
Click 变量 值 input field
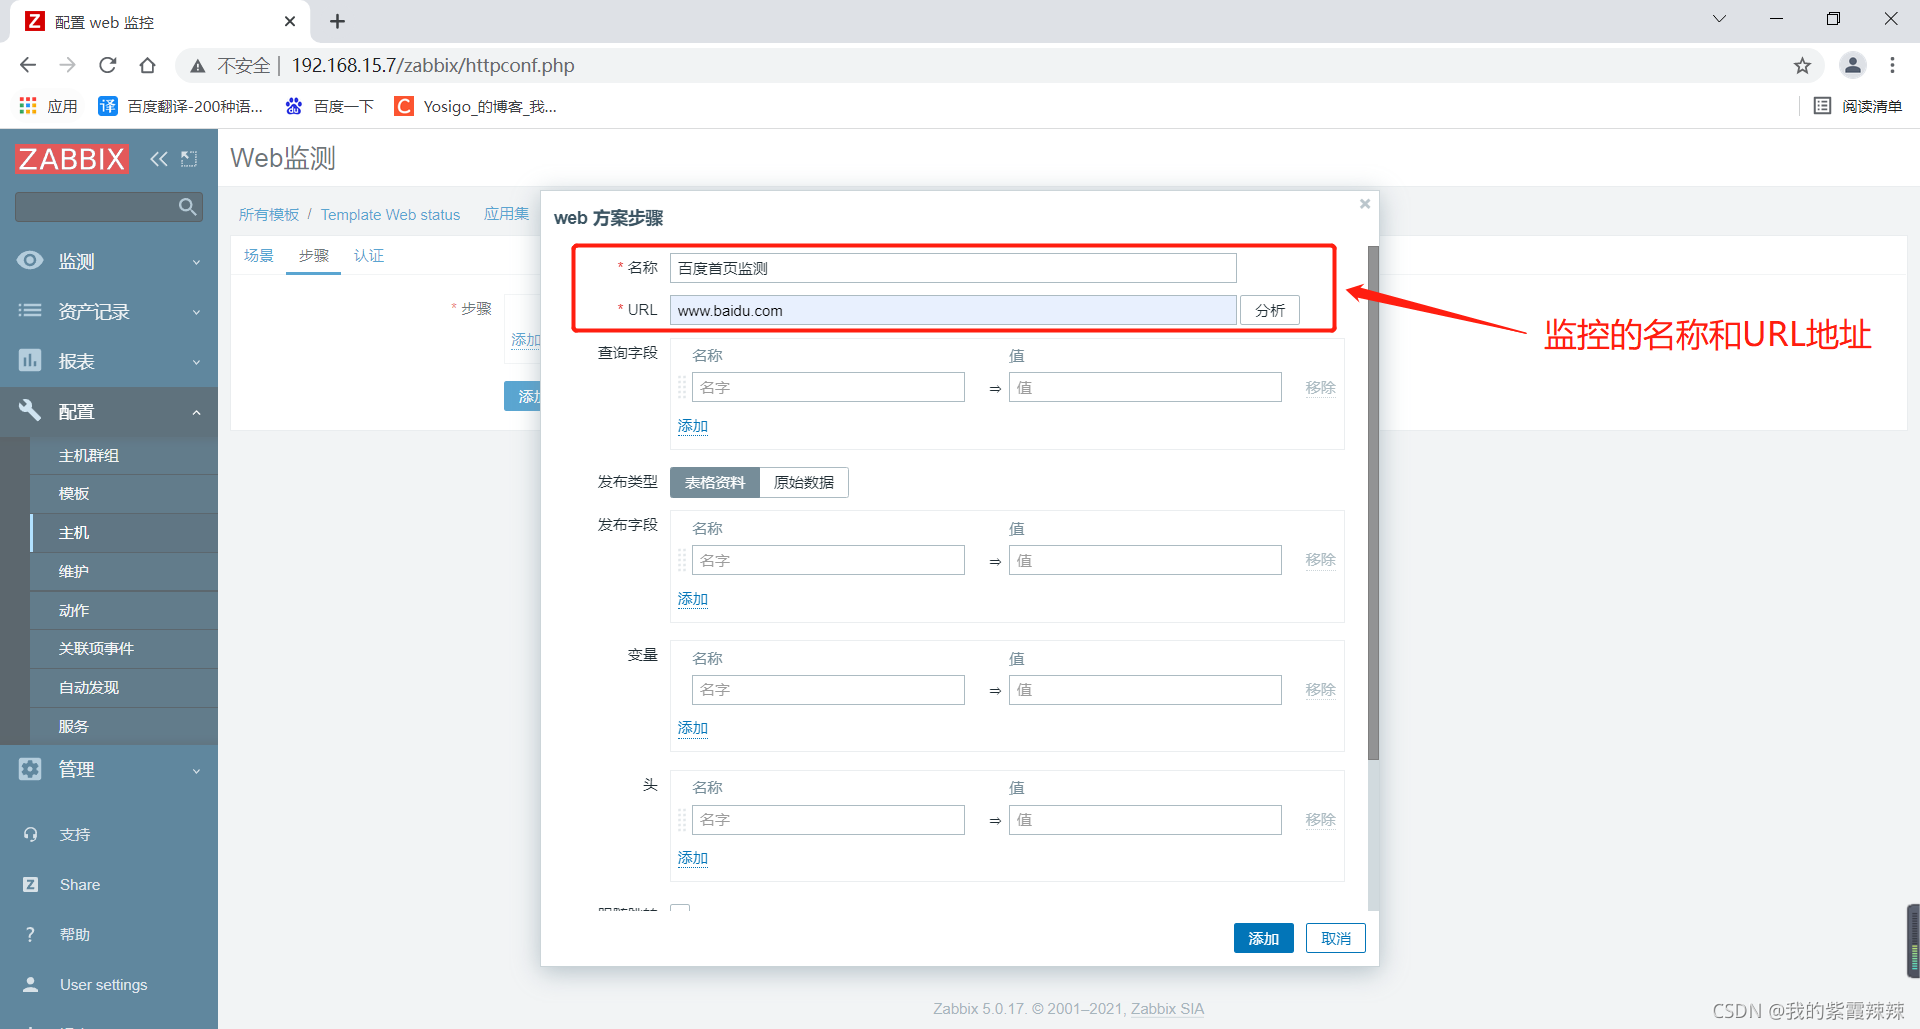click(x=1145, y=690)
